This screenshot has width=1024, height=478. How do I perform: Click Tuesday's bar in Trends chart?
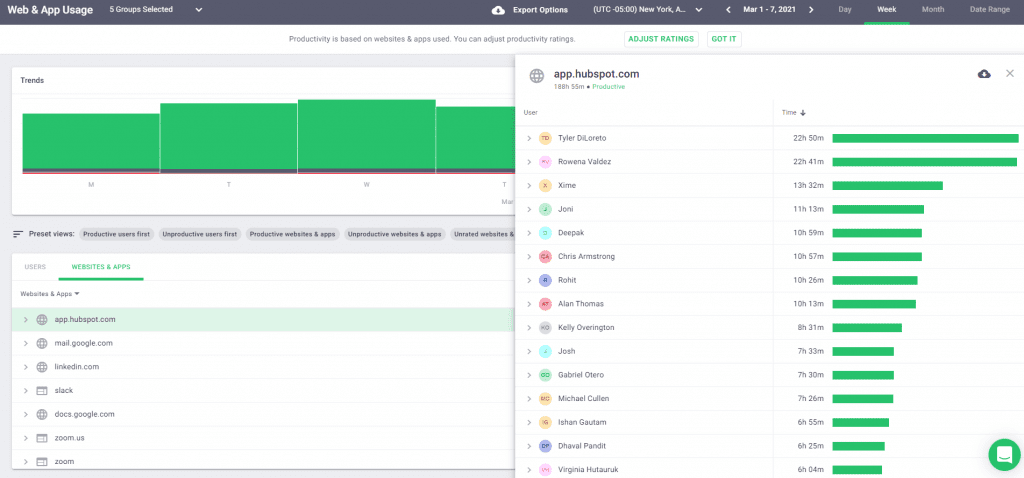(x=229, y=138)
